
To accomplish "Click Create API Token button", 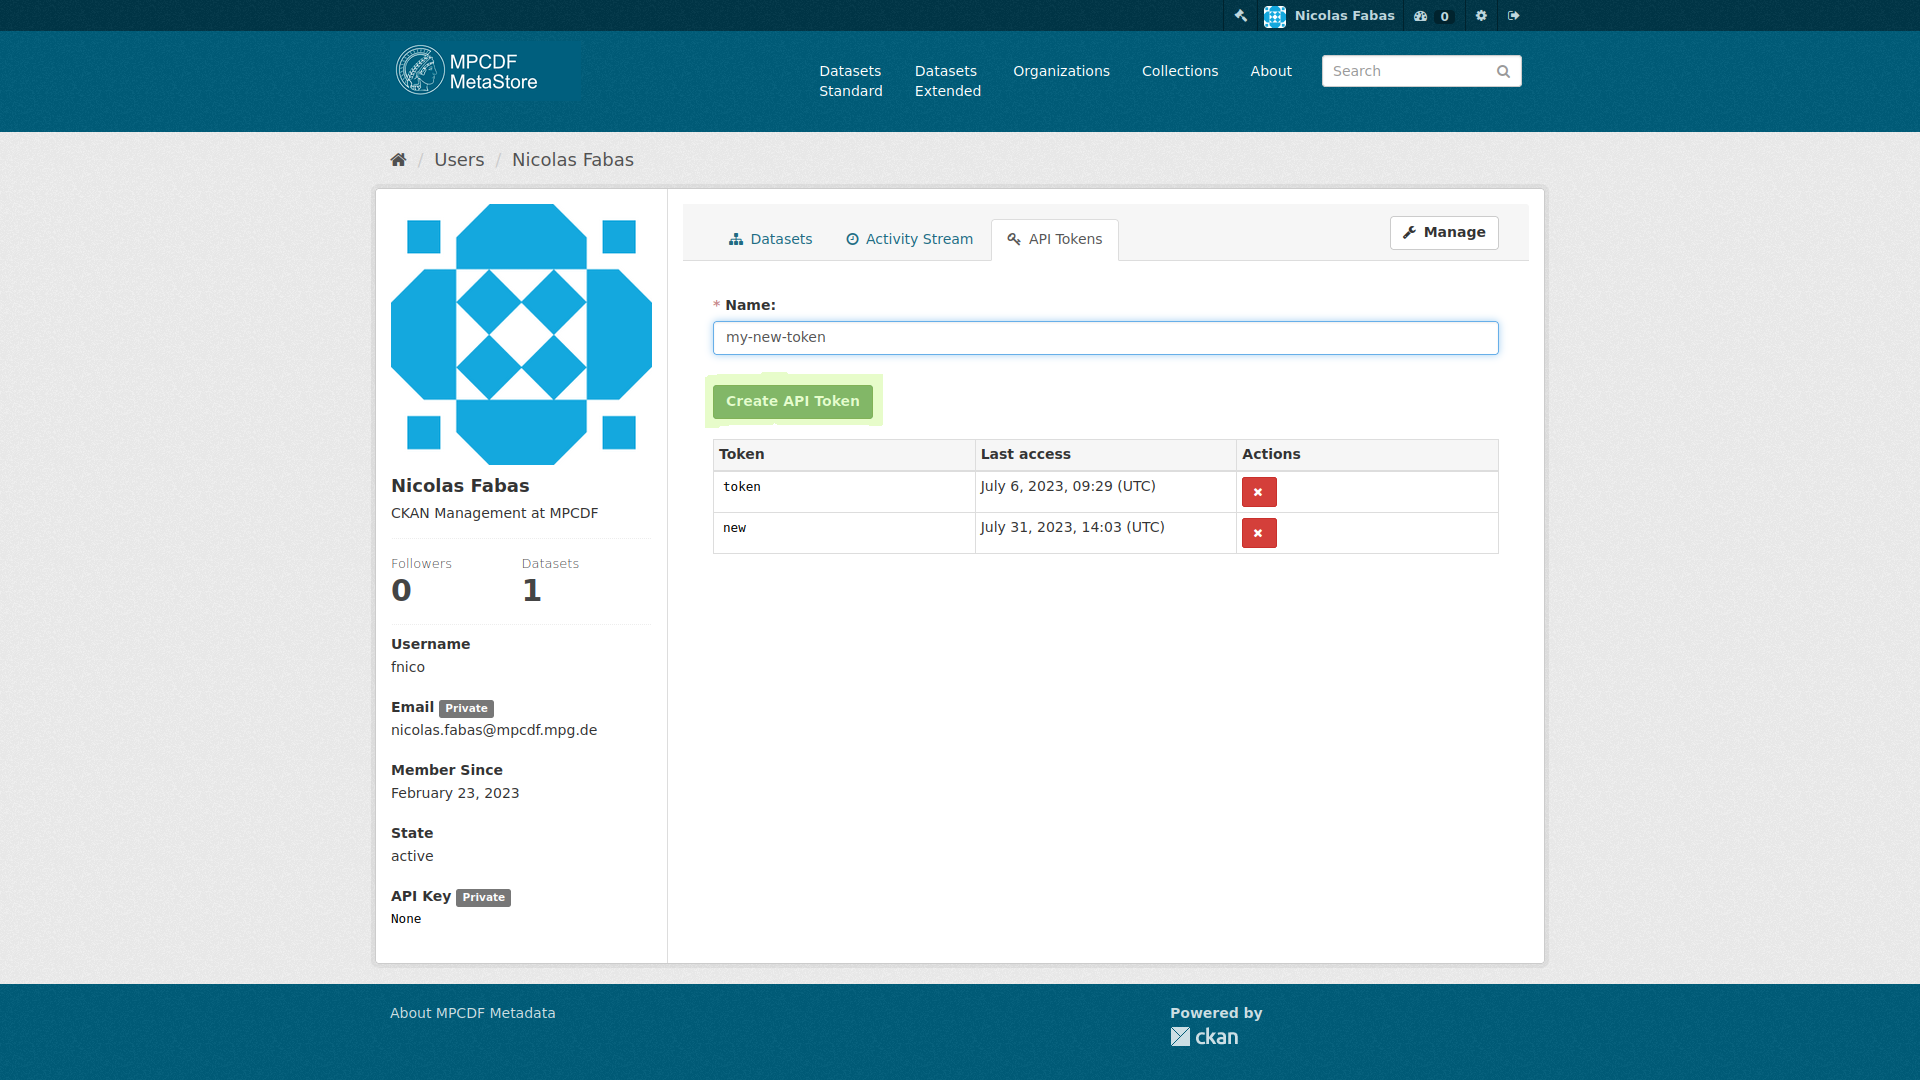I will coord(793,401).
